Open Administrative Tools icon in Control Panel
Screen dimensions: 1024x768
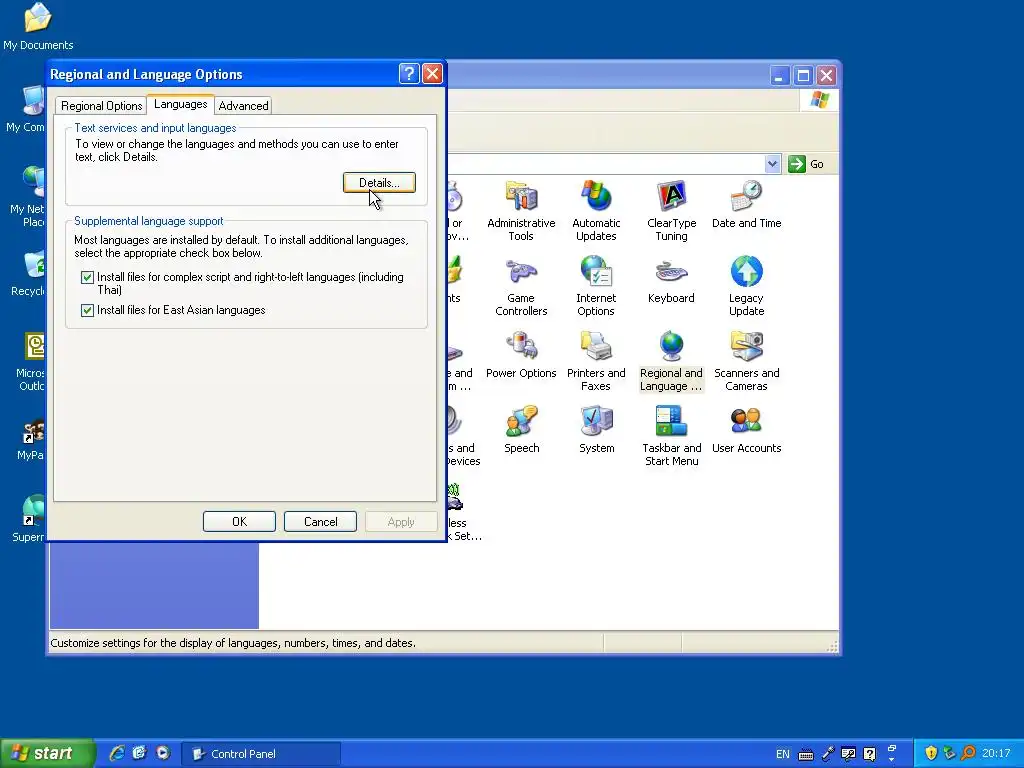[x=521, y=210]
